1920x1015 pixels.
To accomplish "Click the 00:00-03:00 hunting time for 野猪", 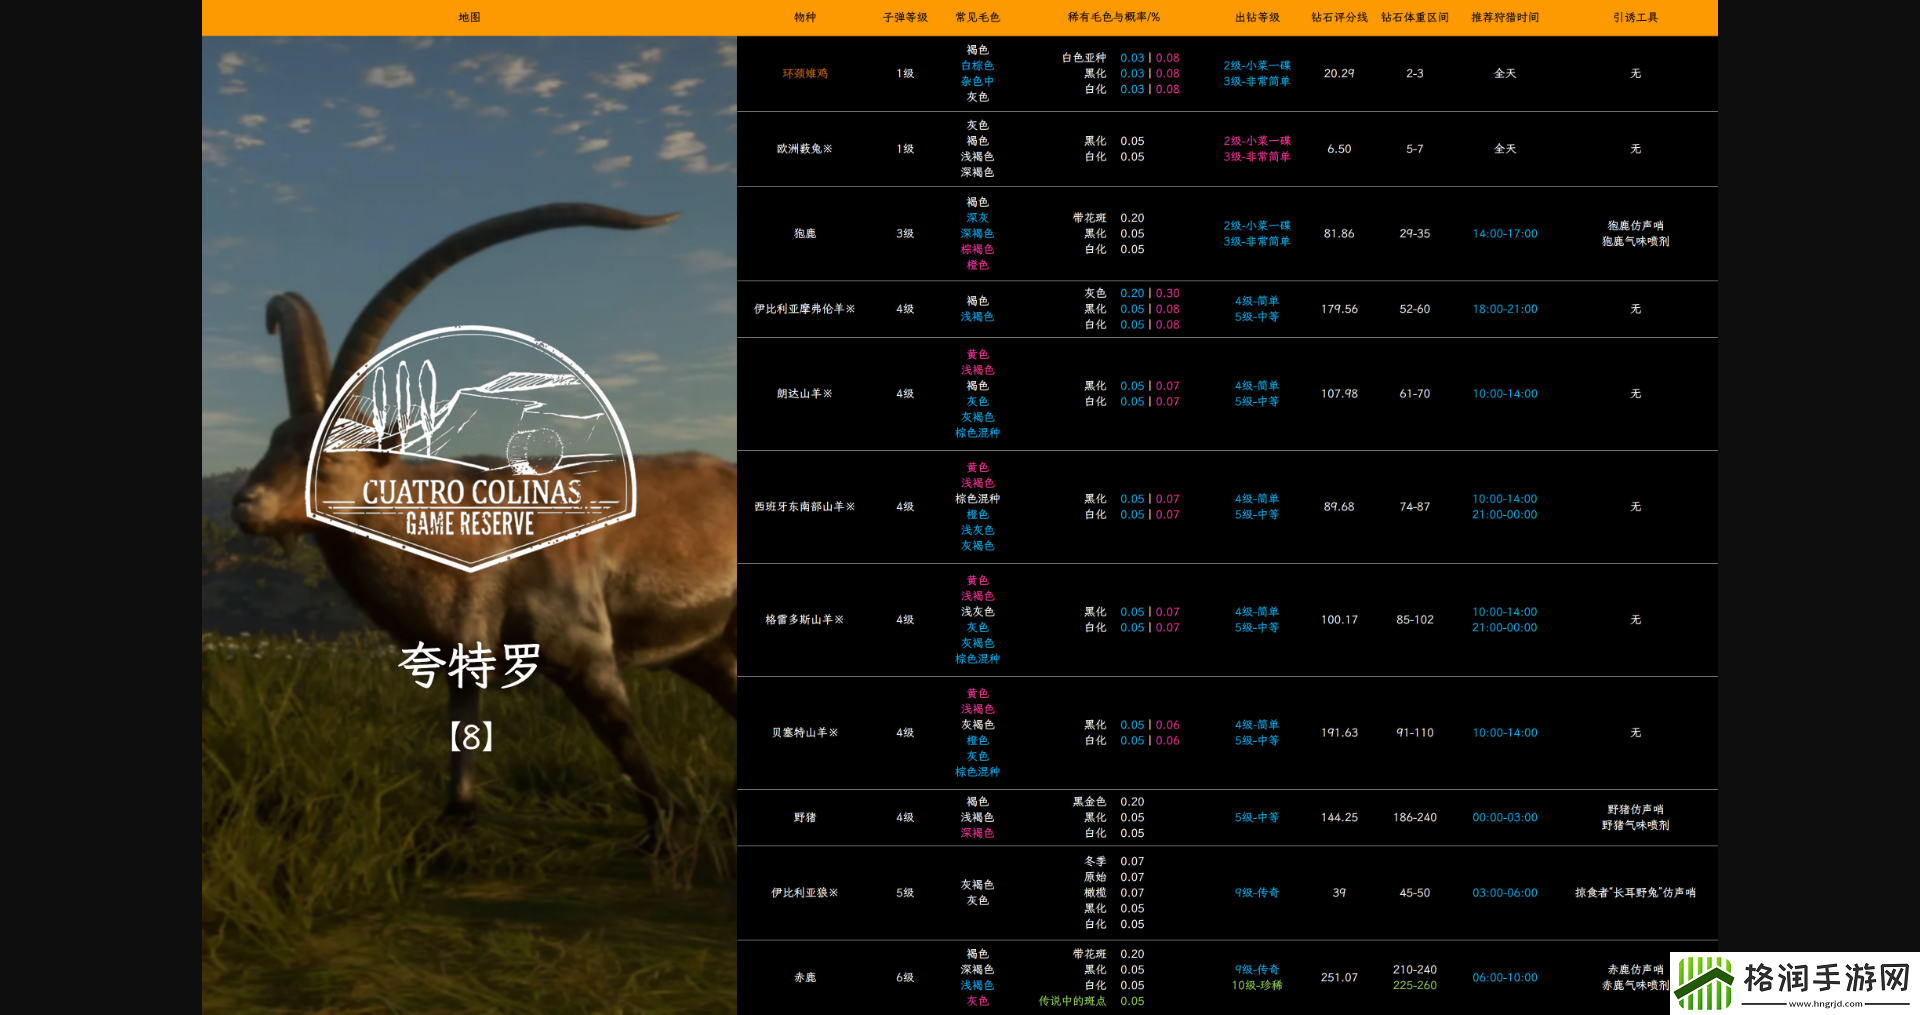I will [x=1504, y=817].
